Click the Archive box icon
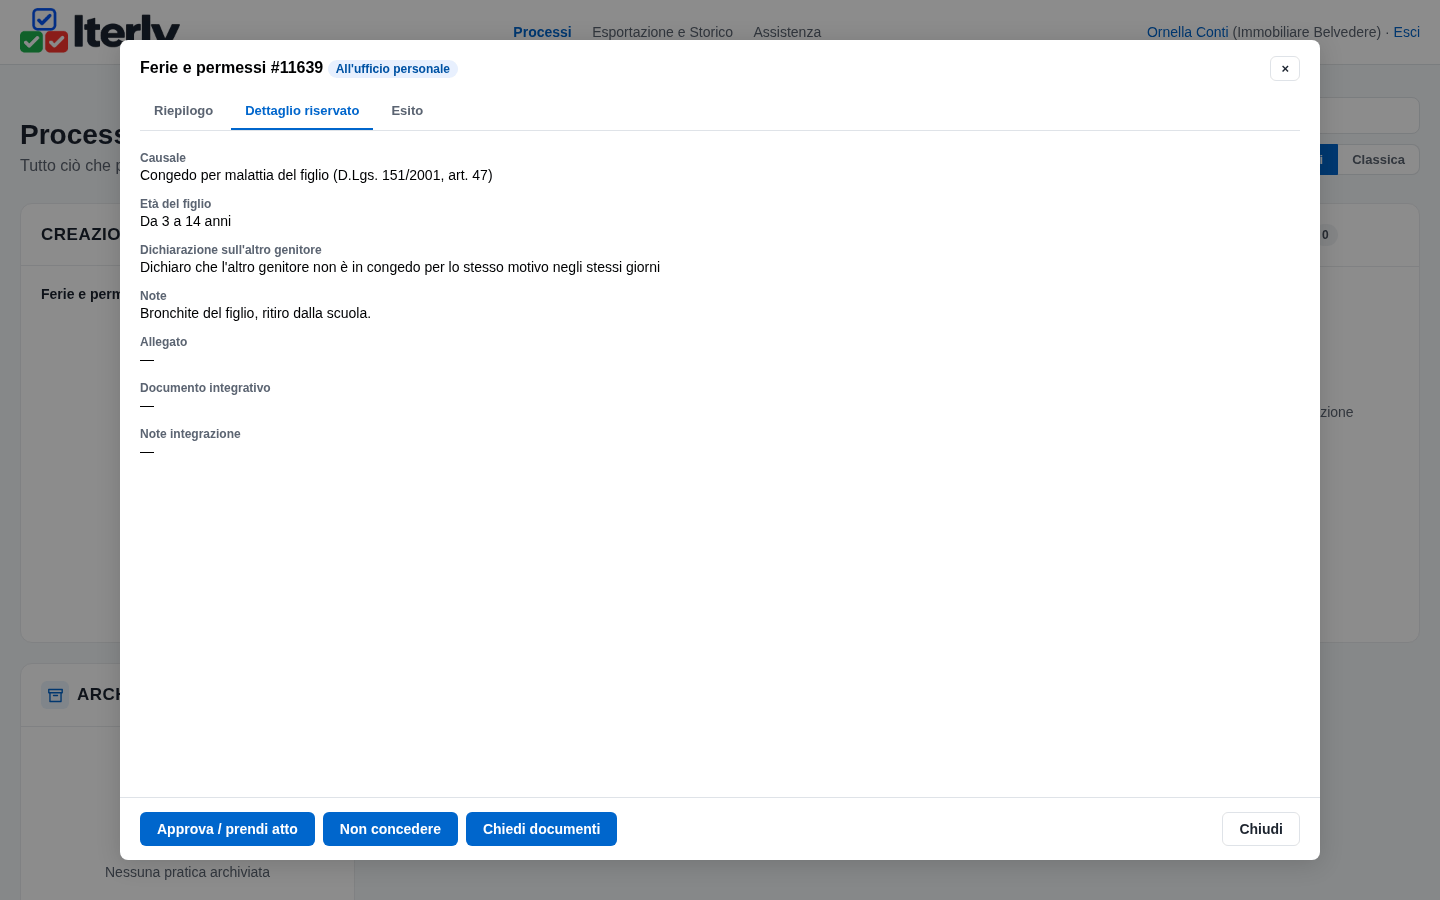 pos(55,695)
